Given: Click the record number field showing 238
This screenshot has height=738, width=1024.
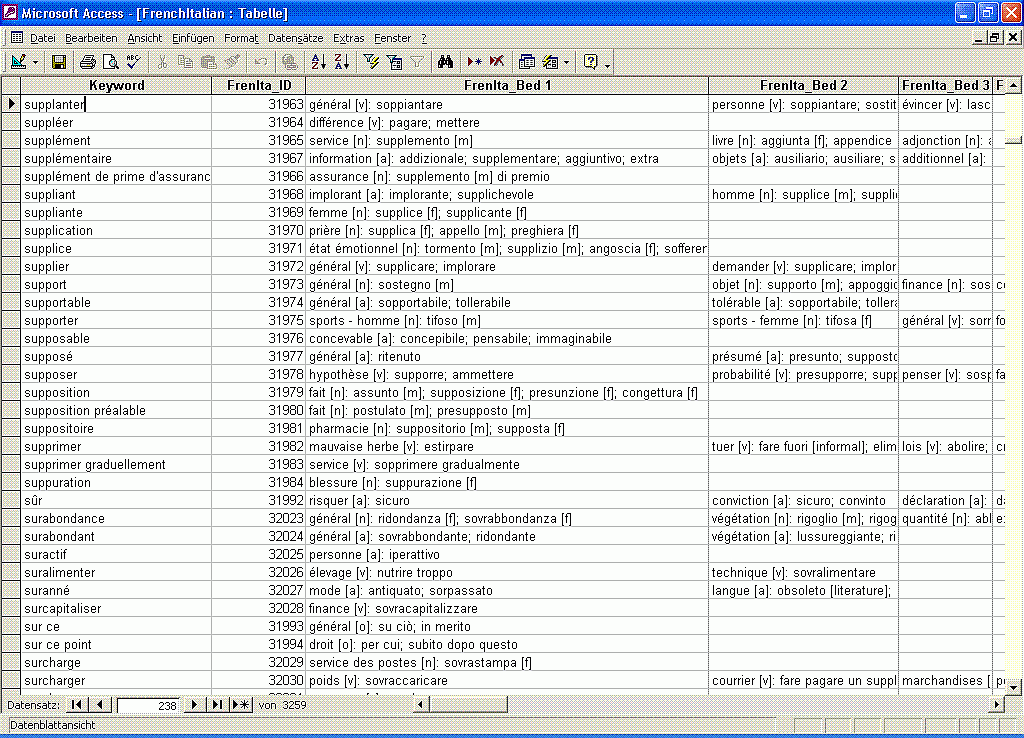Looking at the screenshot, I should pyautogui.click(x=148, y=705).
